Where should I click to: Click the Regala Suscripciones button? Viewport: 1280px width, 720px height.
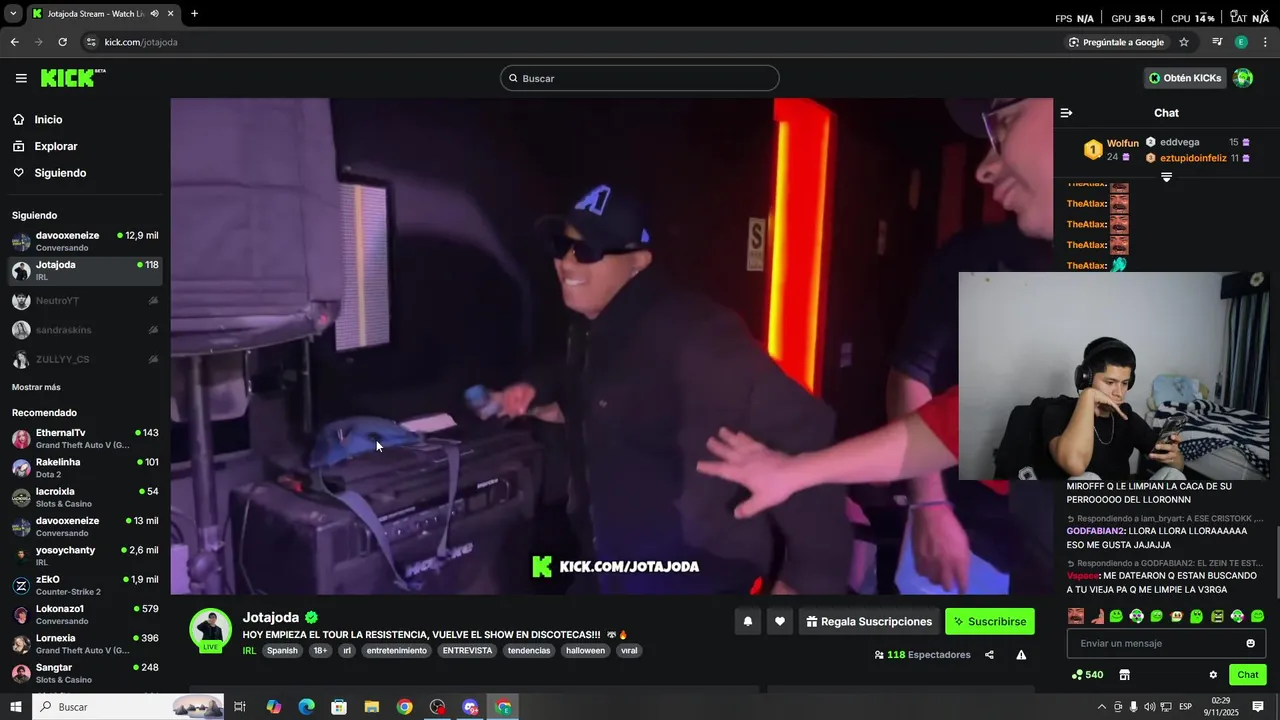(x=869, y=621)
